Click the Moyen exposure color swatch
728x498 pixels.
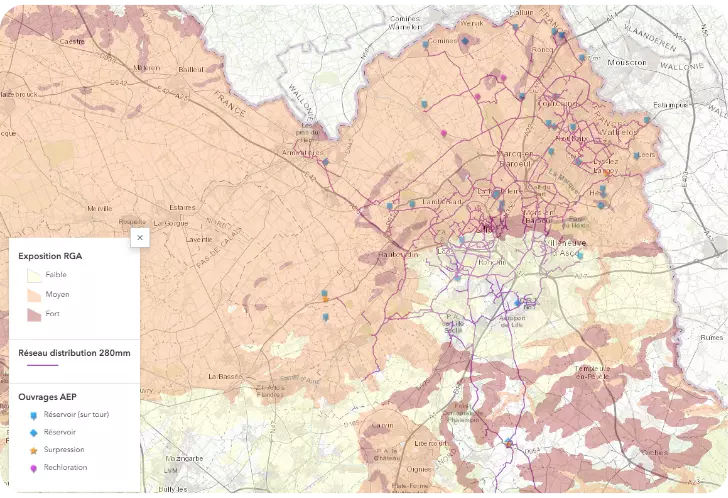33,294
